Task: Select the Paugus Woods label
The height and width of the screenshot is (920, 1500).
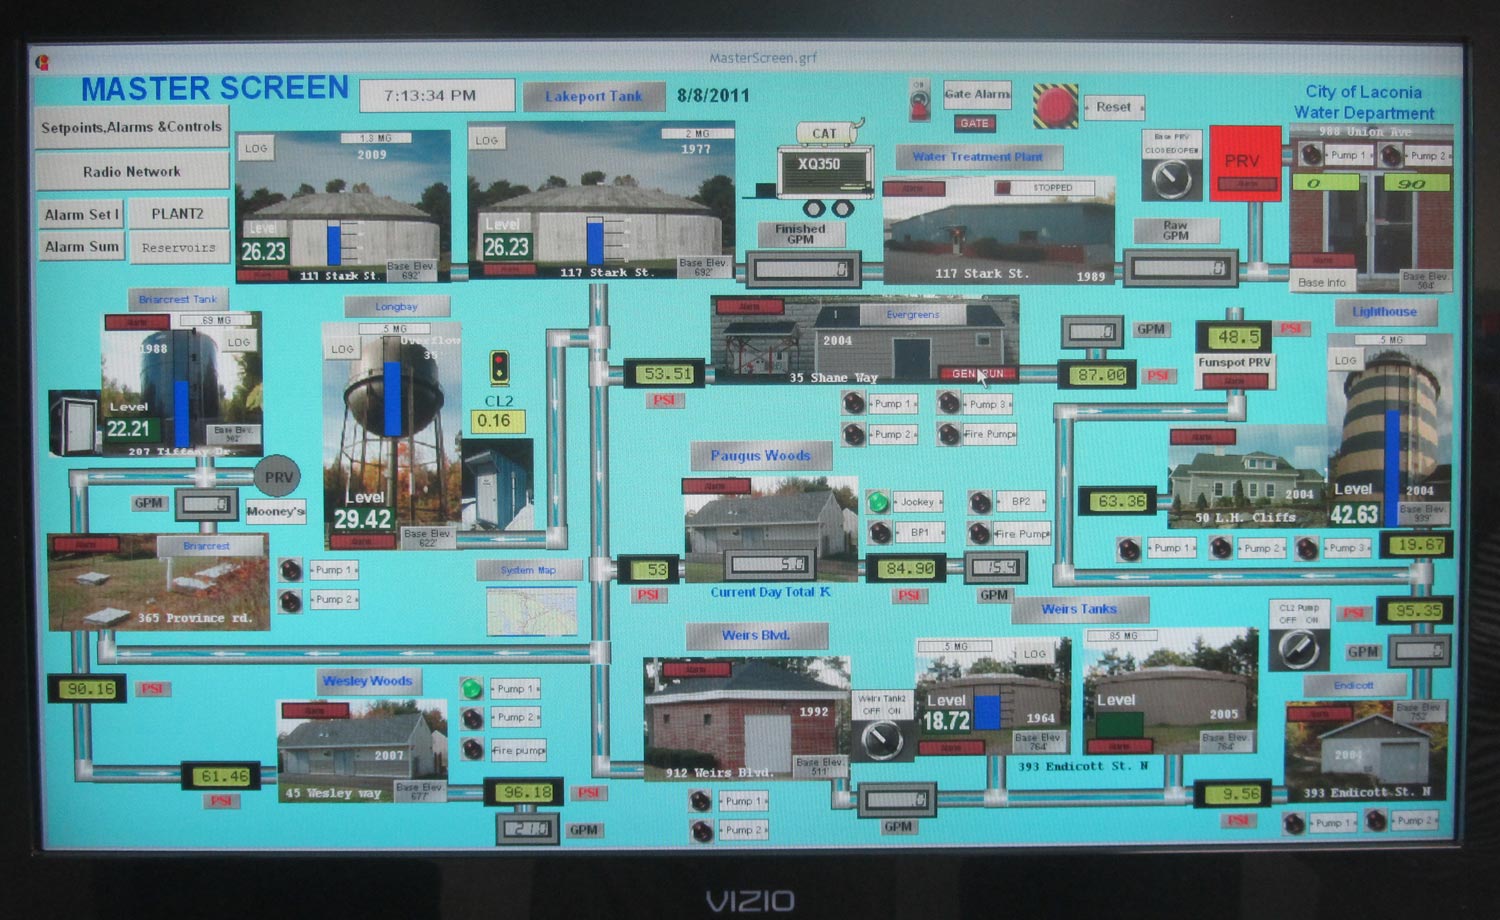Action: tap(761, 455)
